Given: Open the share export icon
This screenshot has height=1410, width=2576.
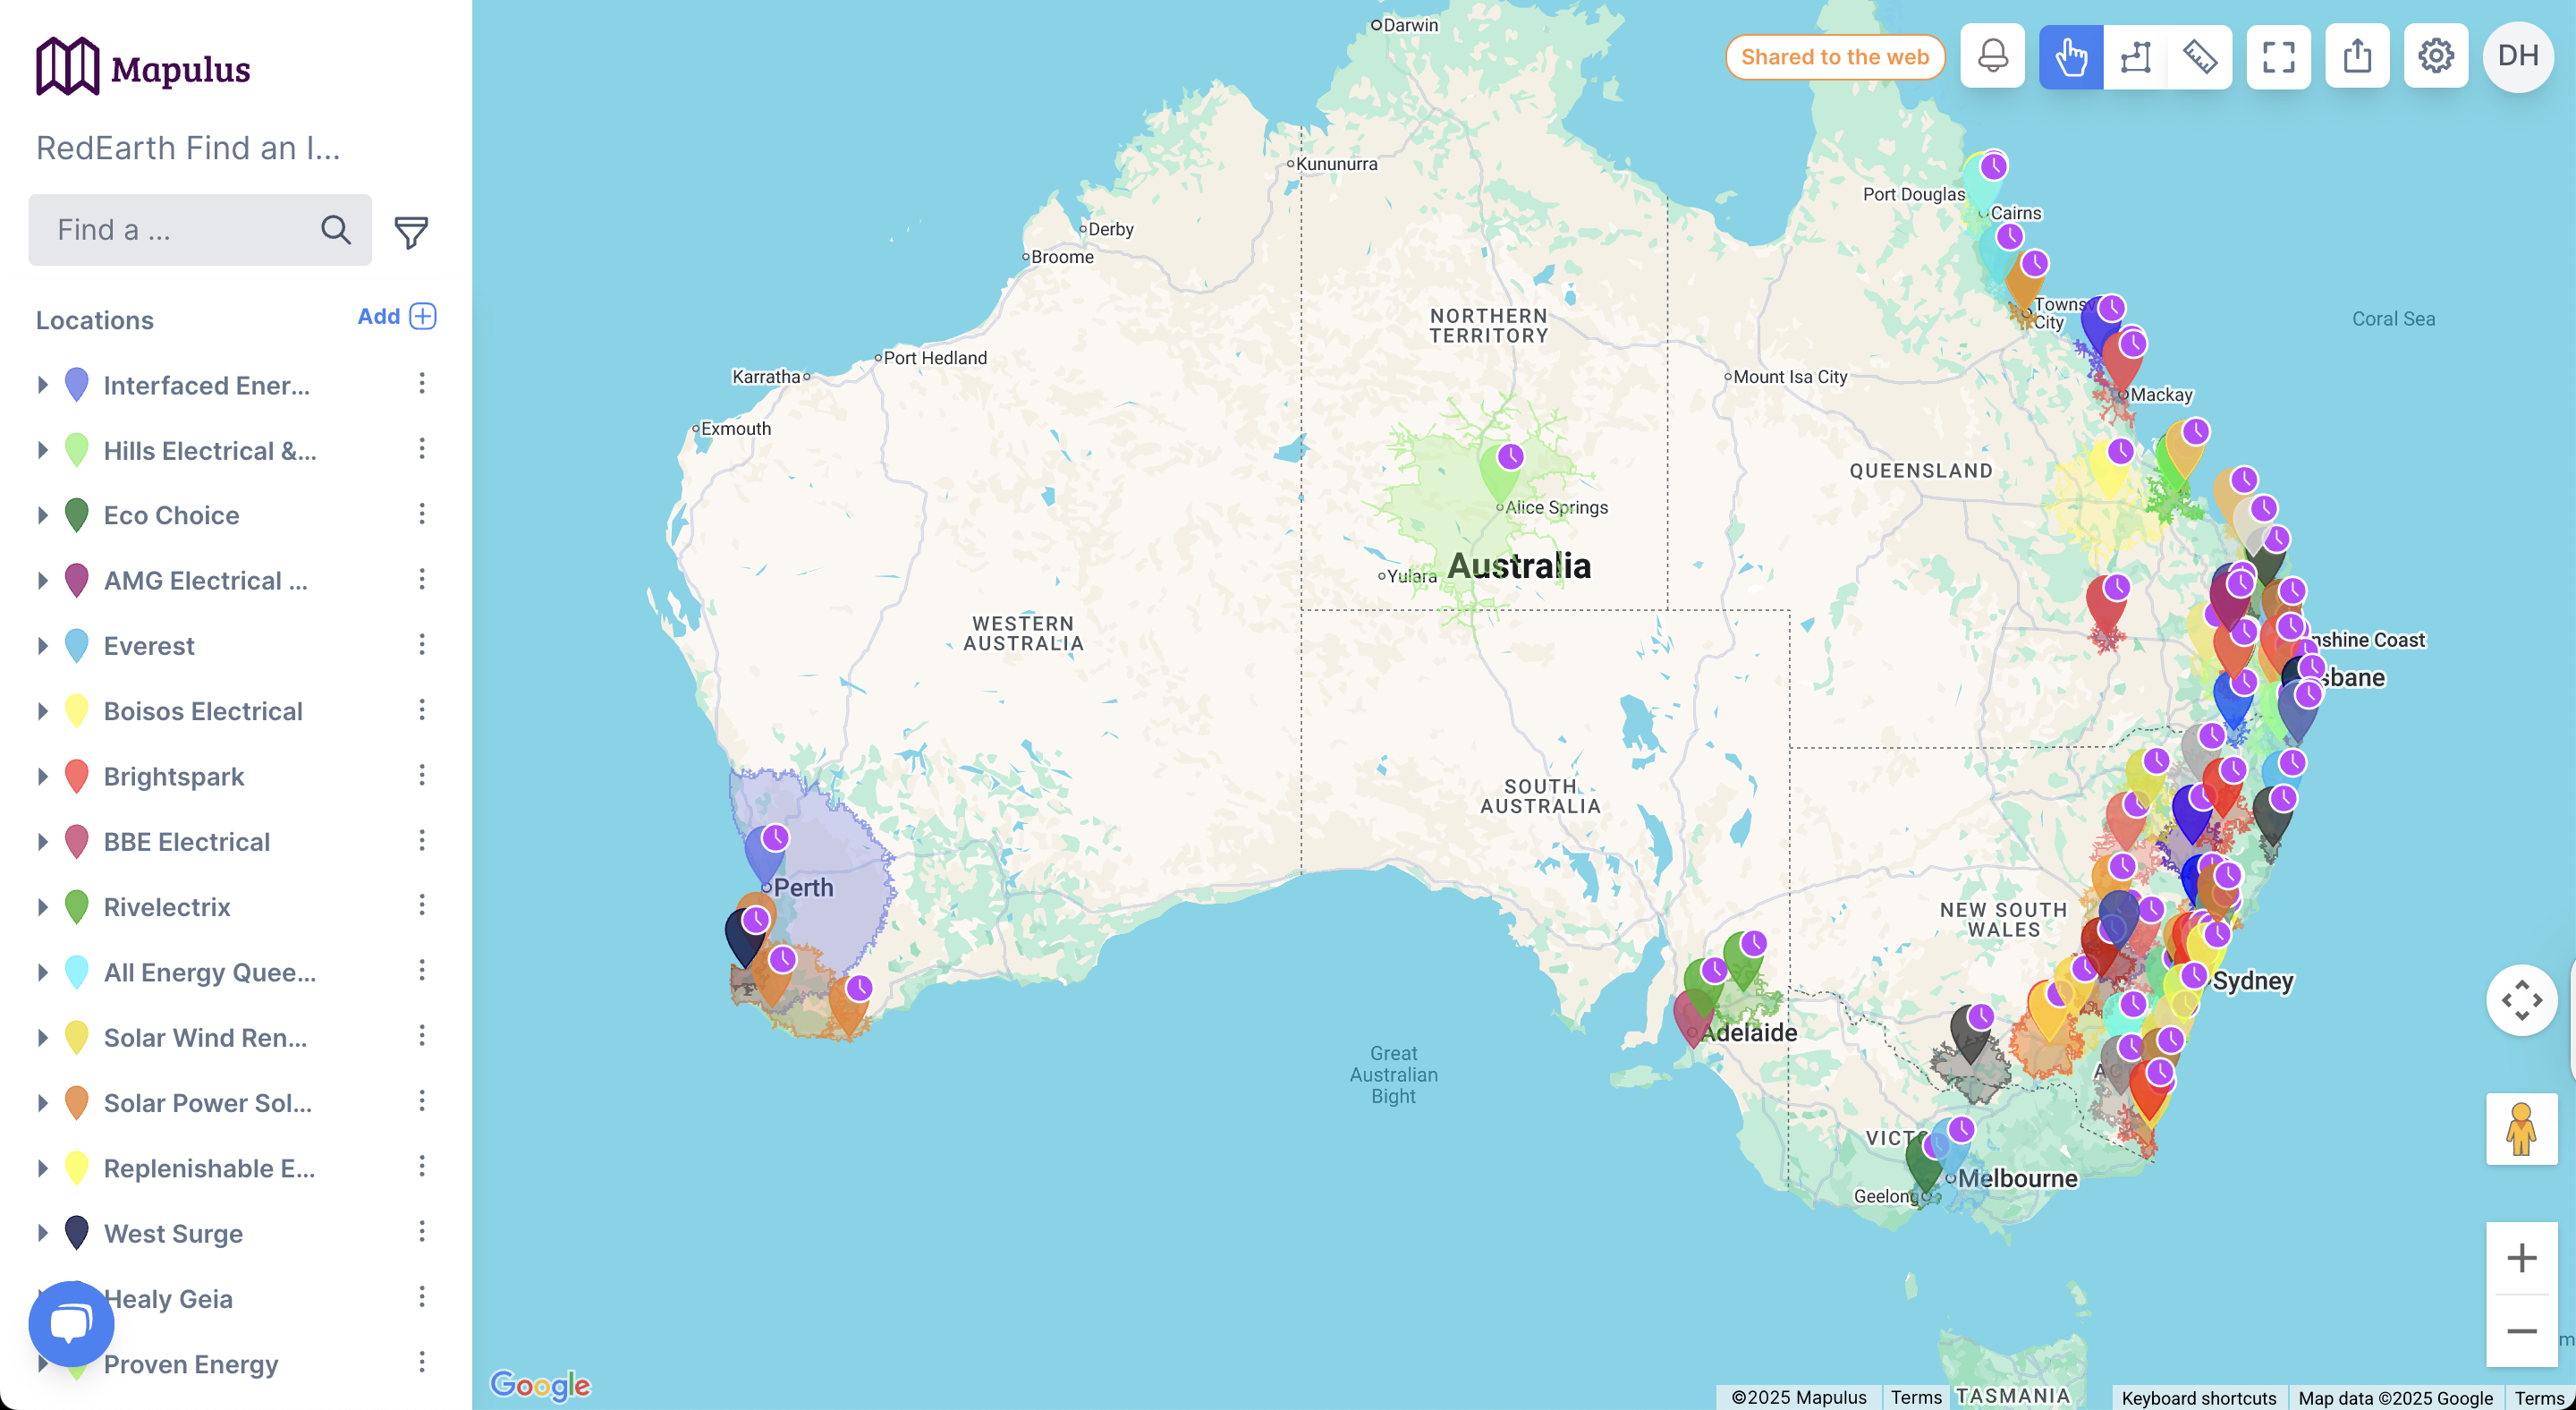Looking at the screenshot, I should click(x=2357, y=56).
